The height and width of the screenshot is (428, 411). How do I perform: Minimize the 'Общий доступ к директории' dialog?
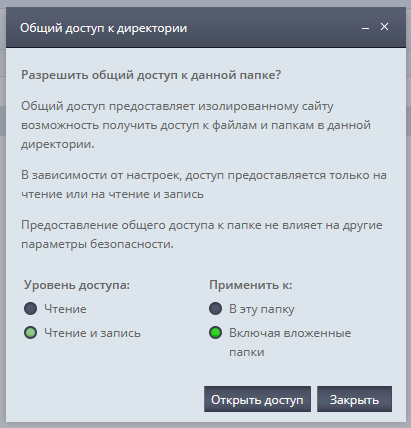(365, 28)
